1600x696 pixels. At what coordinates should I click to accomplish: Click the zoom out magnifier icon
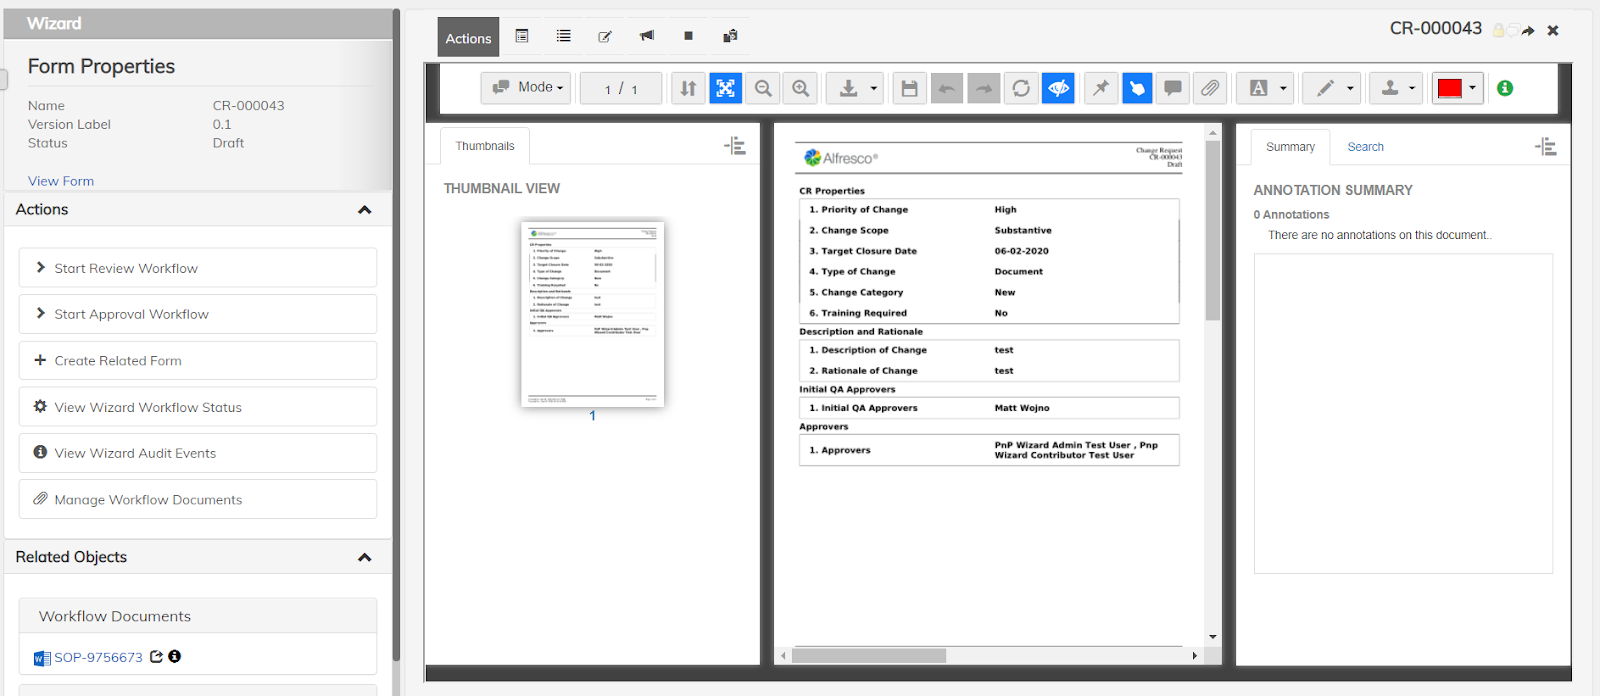(x=763, y=88)
